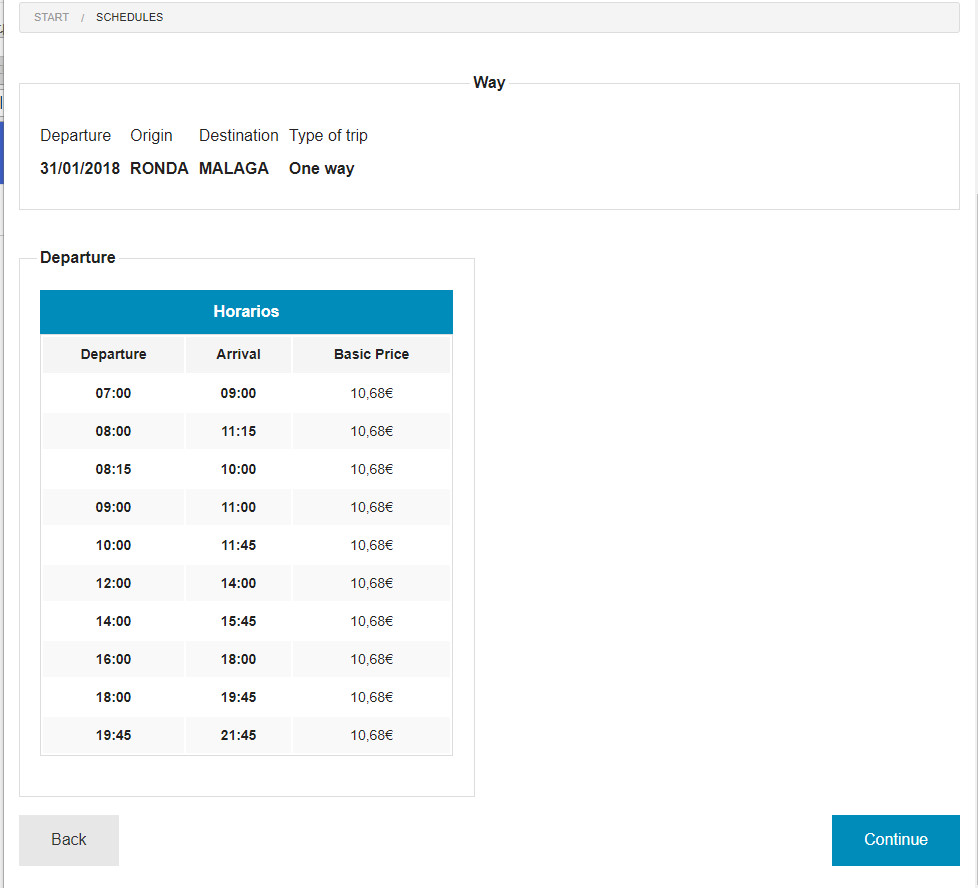
Task: Select the 08:00 departure row
Action: tap(113, 432)
